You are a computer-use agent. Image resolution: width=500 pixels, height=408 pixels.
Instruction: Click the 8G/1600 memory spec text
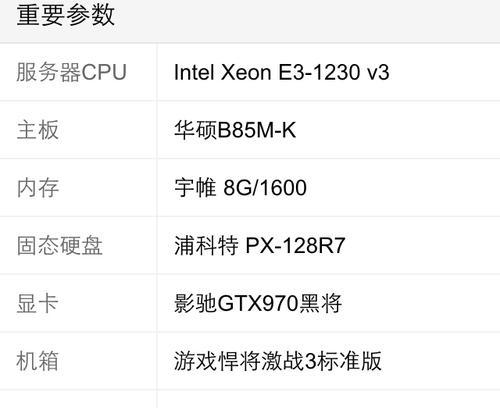pyautogui.click(x=265, y=188)
